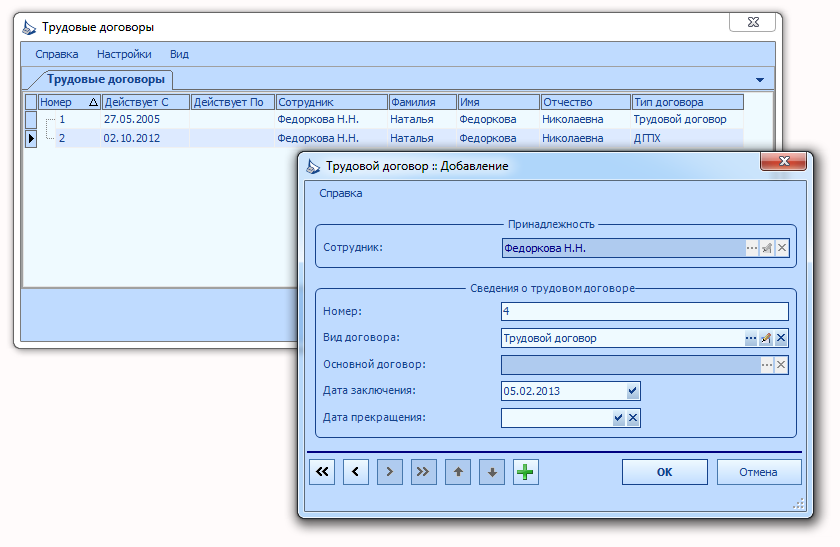Open Справка menu in the dialog
840x547 pixels.
341,193
